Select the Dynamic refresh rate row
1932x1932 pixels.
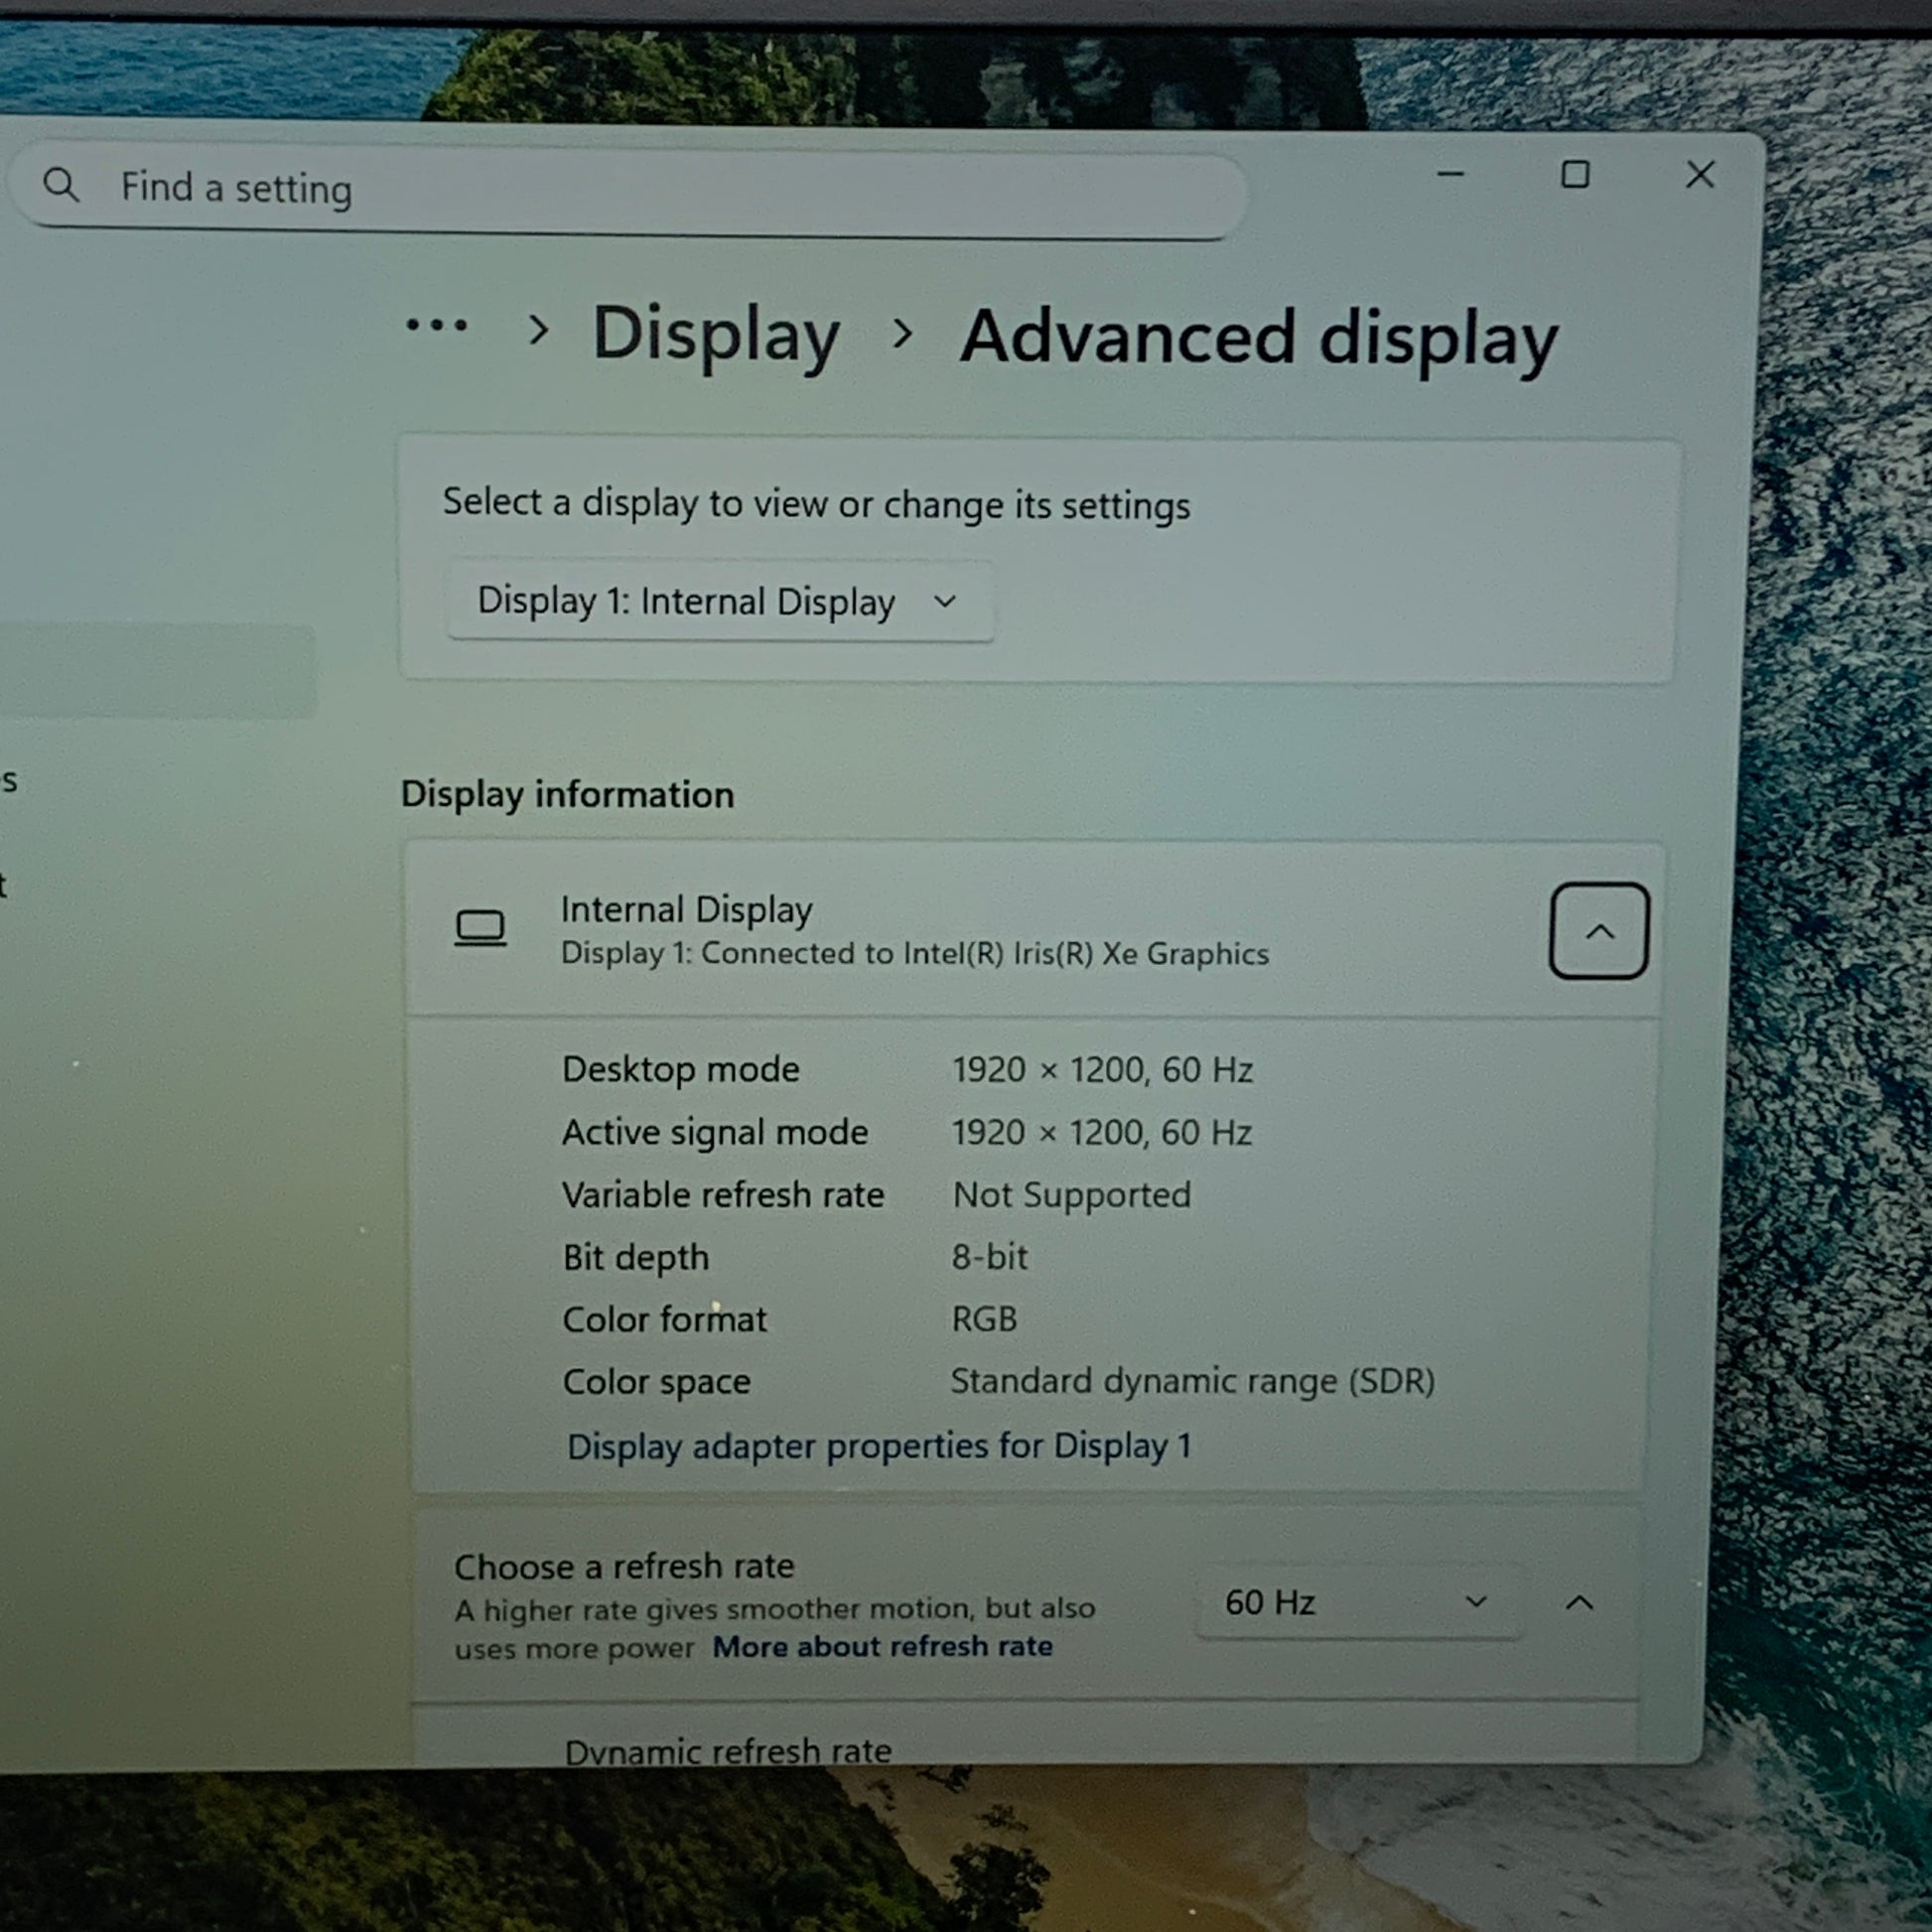tap(728, 1750)
